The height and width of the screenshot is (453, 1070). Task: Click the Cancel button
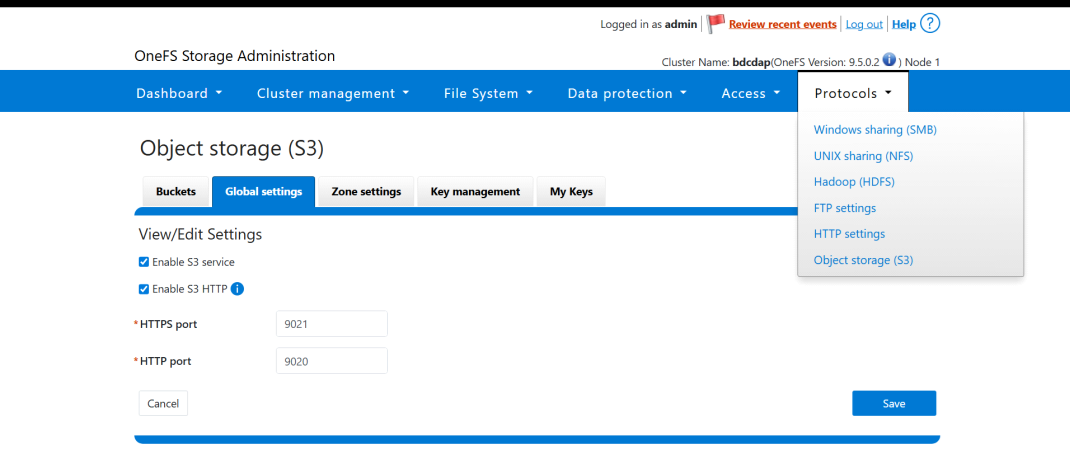coord(163,403)
